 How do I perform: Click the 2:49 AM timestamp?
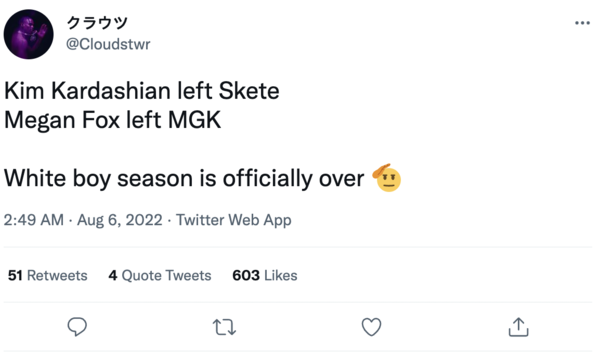tap(34, 220)
